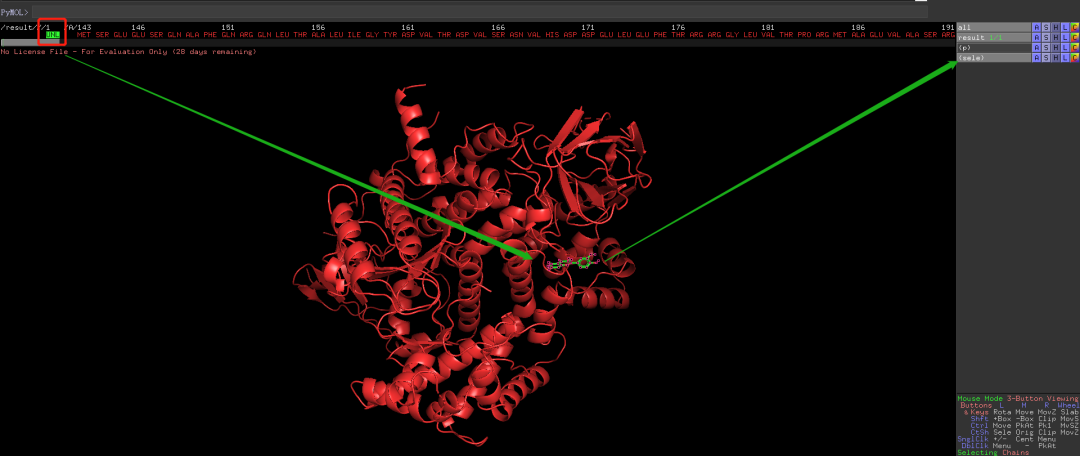
Task: Click the S (Show) button for result
Action: [1046, 37]
